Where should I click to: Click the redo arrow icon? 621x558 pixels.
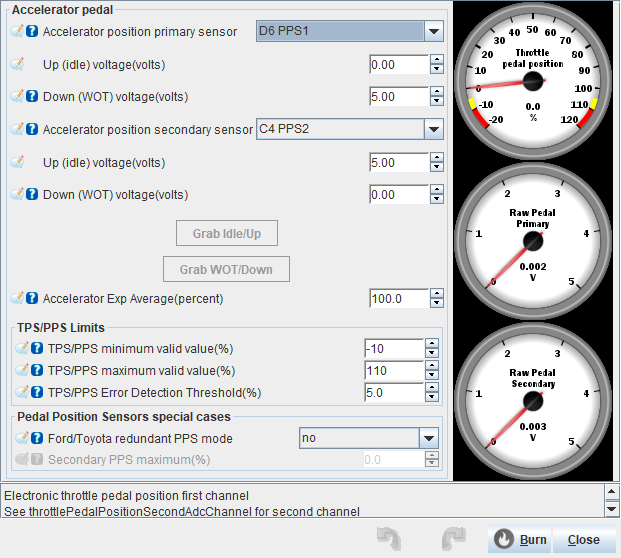coord(453,538)
